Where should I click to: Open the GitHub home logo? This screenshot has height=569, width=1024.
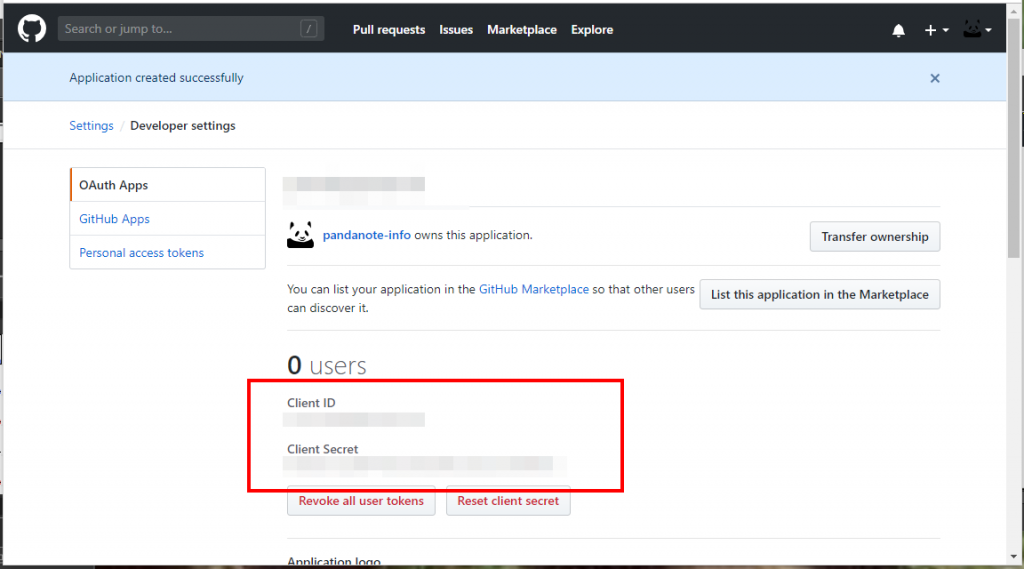(31, 29)
